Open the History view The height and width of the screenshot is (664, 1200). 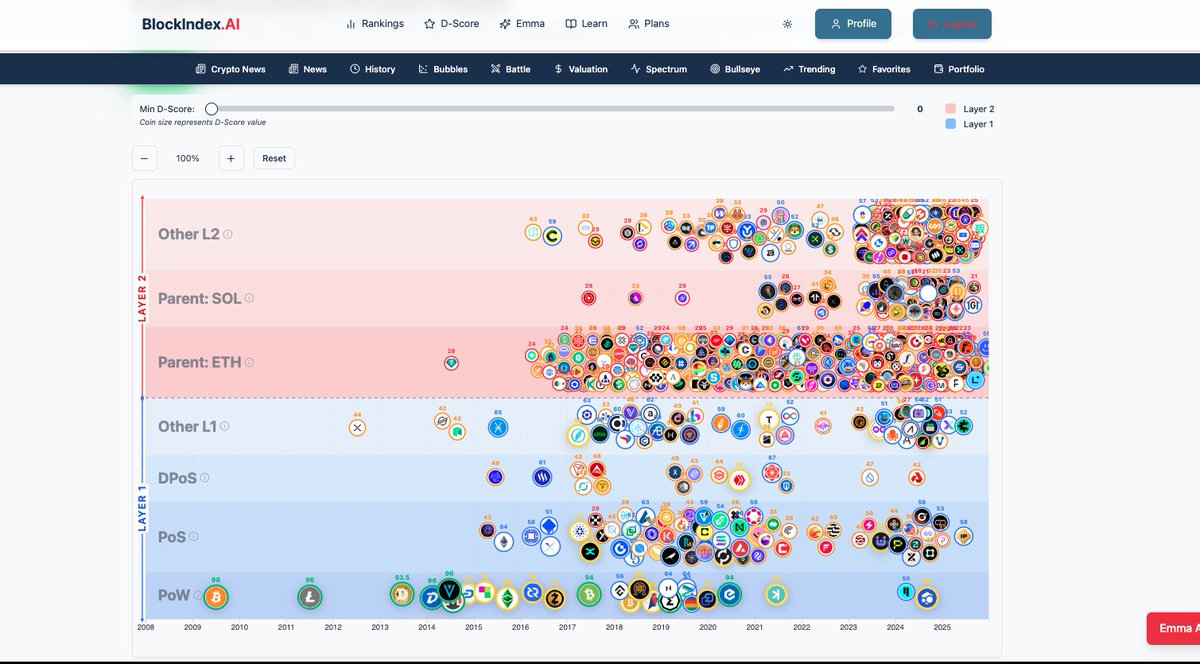pyautogui.click(x=372, y=69)
